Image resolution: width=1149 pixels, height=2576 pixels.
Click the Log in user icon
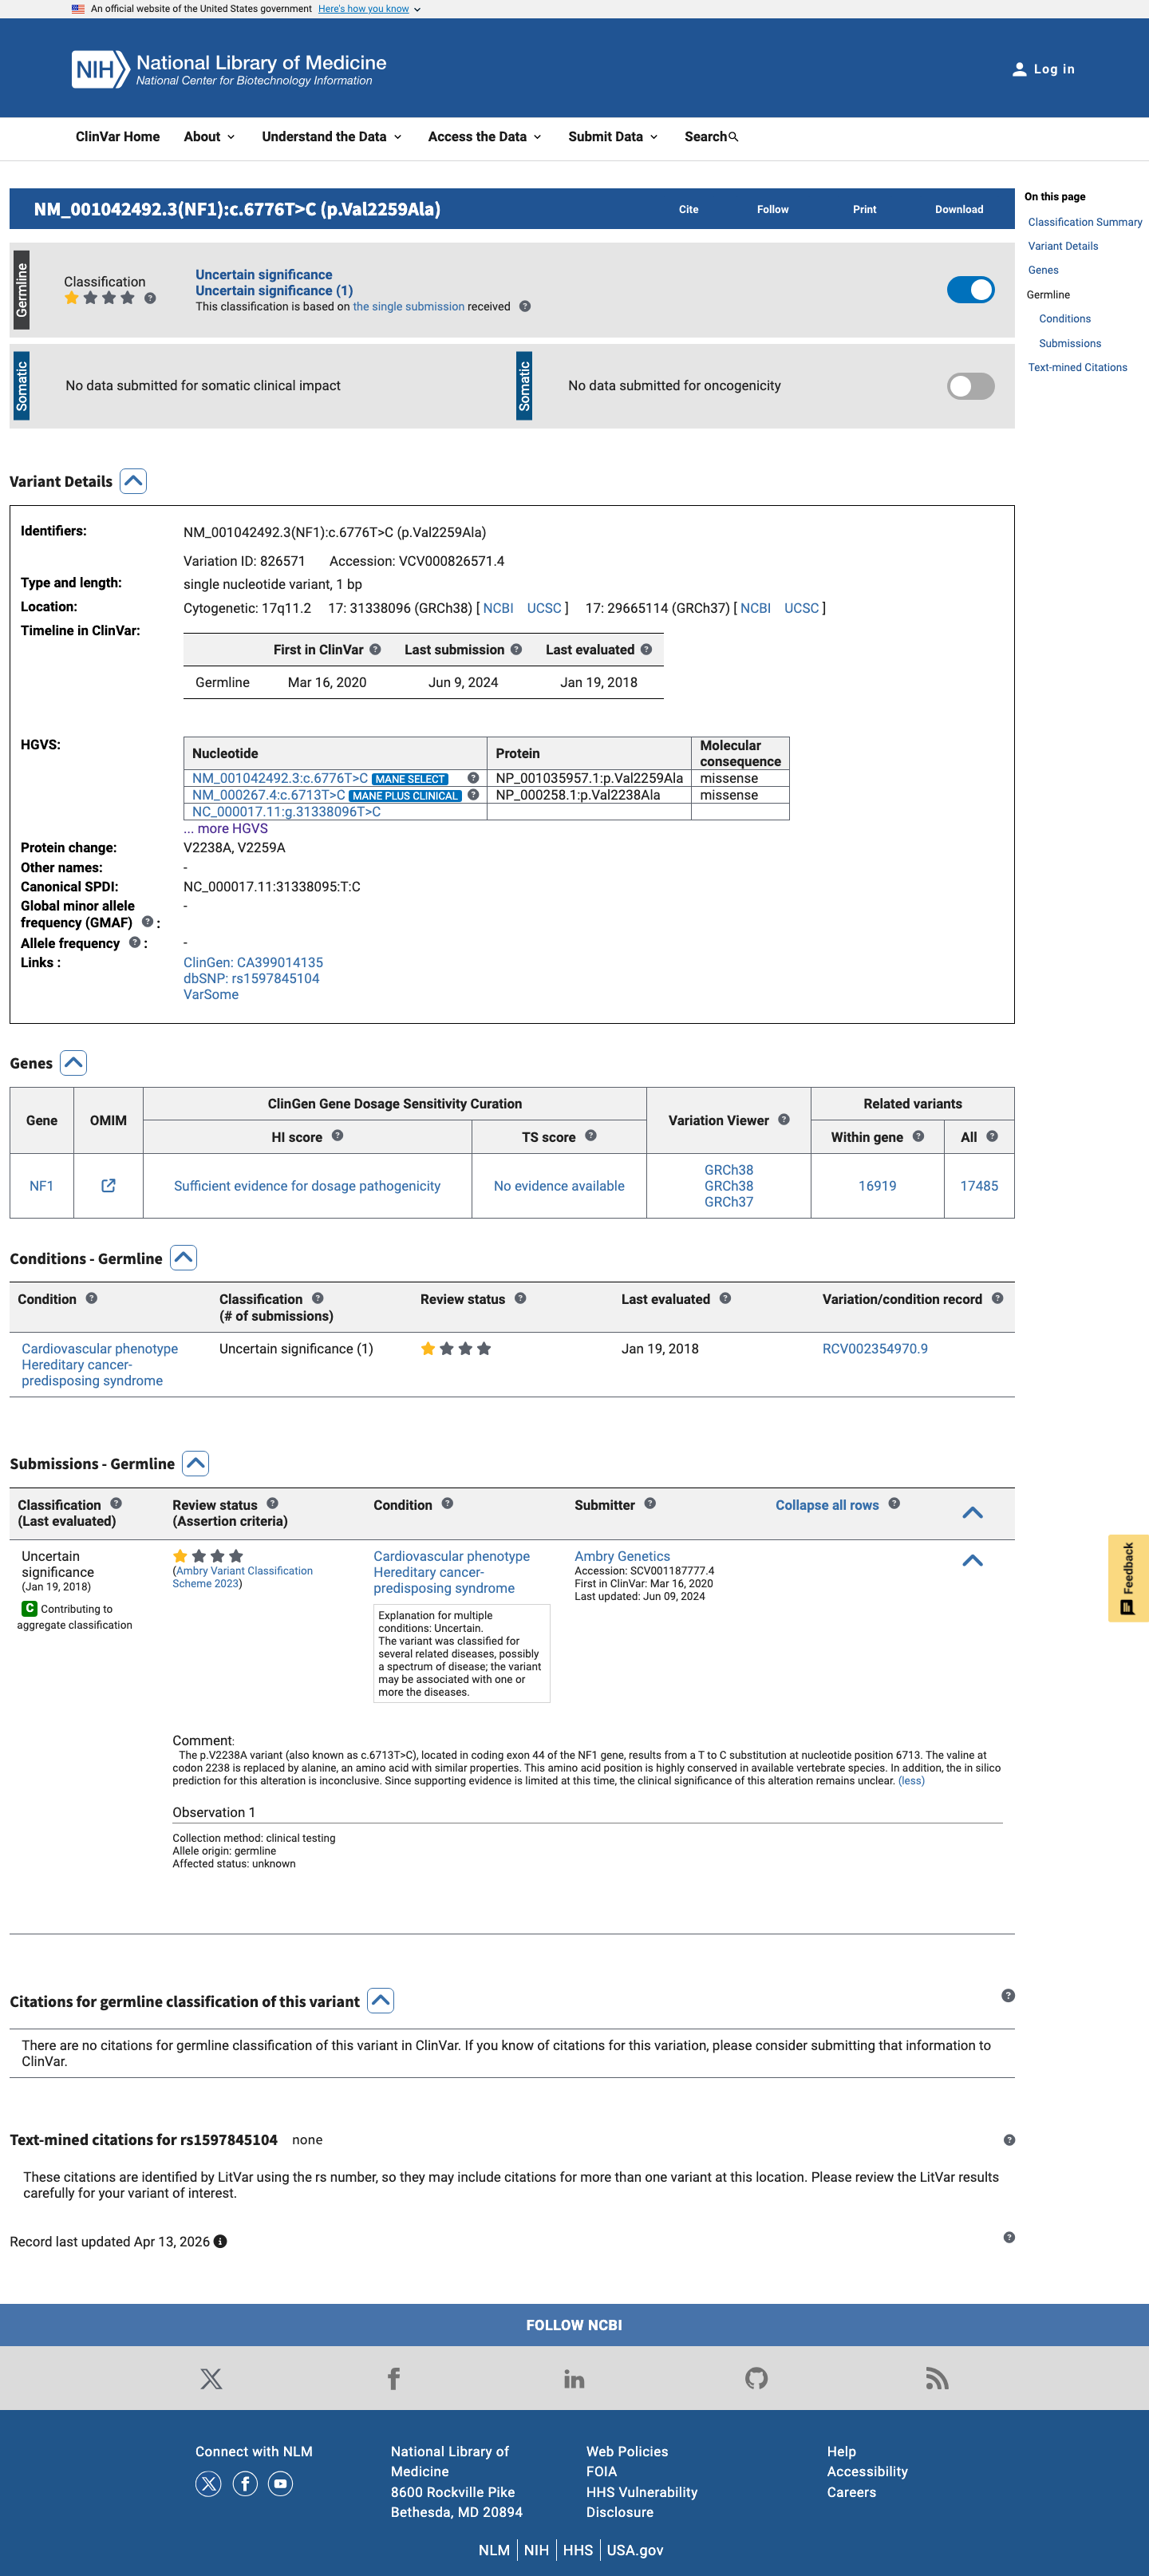click(1019, 69)
